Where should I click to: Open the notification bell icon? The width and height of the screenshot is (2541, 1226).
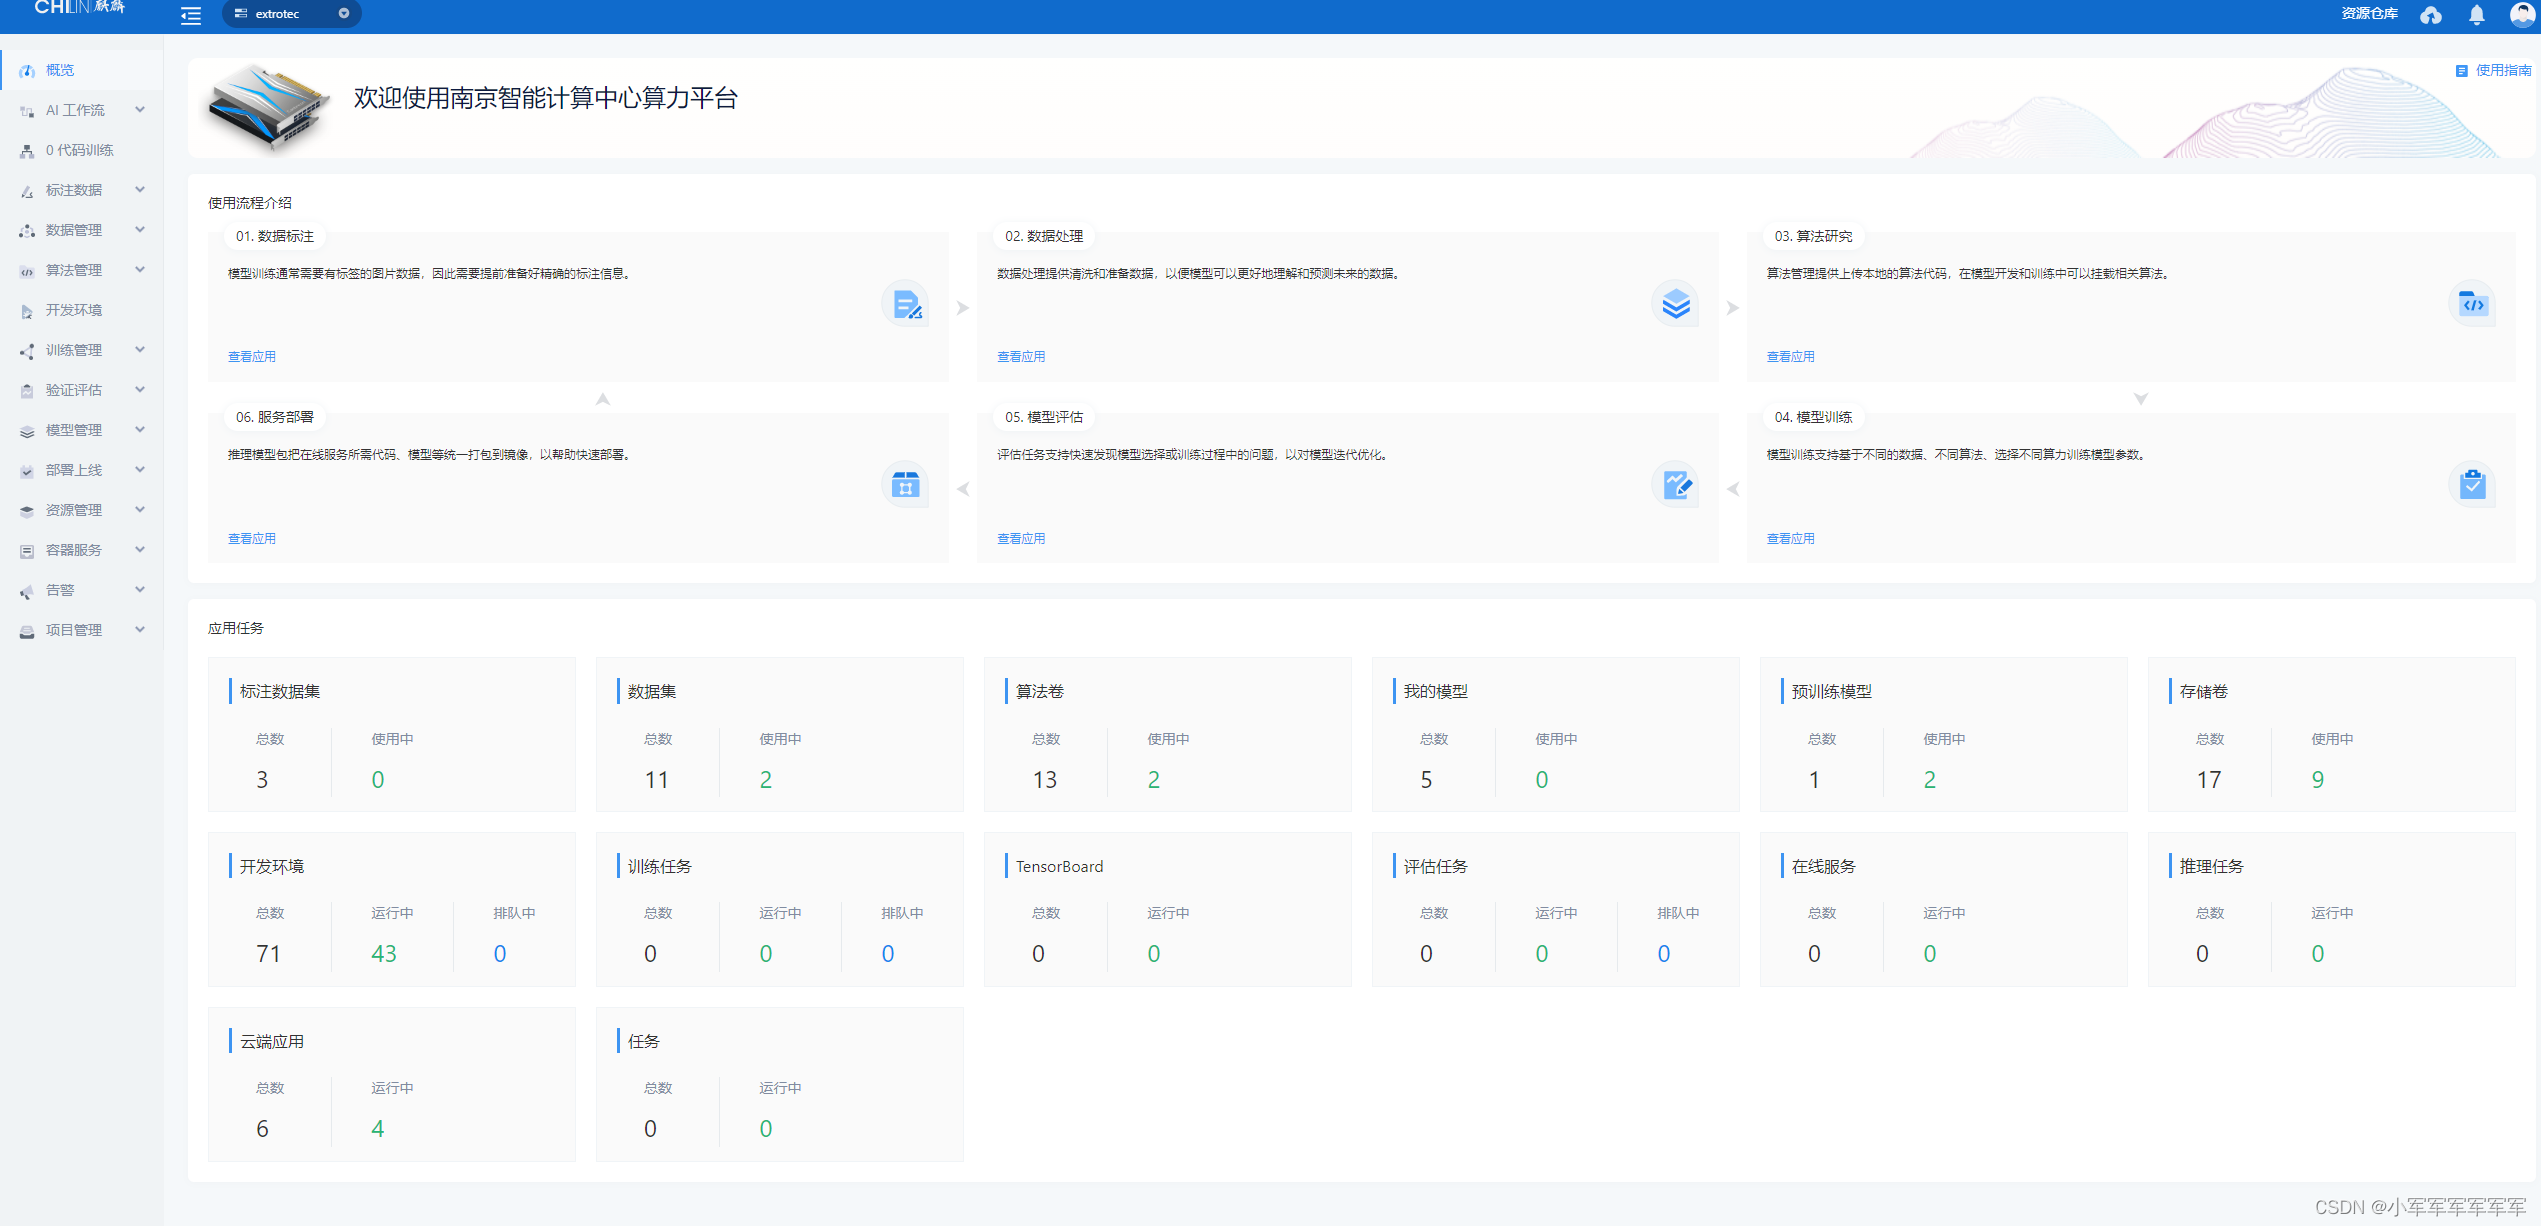point(2476,15)
